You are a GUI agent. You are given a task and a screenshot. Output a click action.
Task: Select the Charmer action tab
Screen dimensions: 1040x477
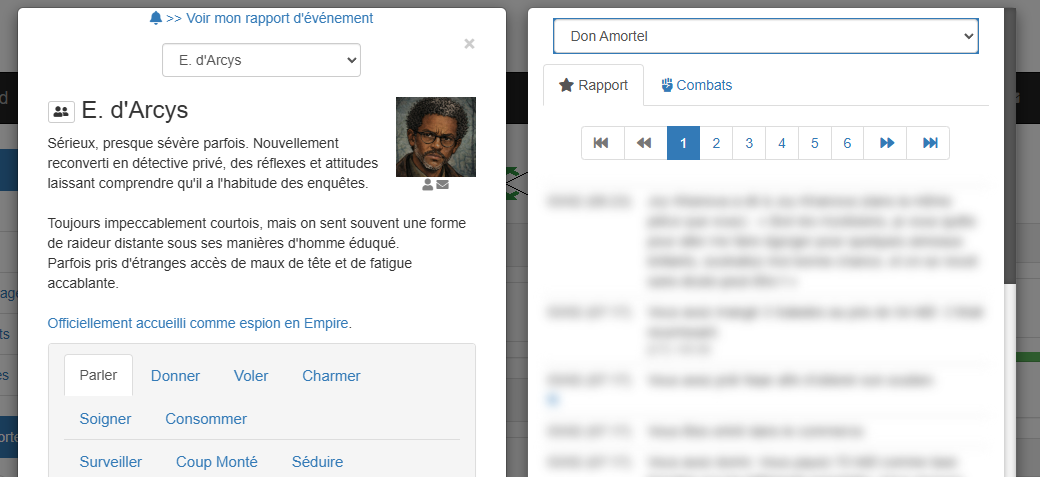pyautogui.click(x=331, y=376)
